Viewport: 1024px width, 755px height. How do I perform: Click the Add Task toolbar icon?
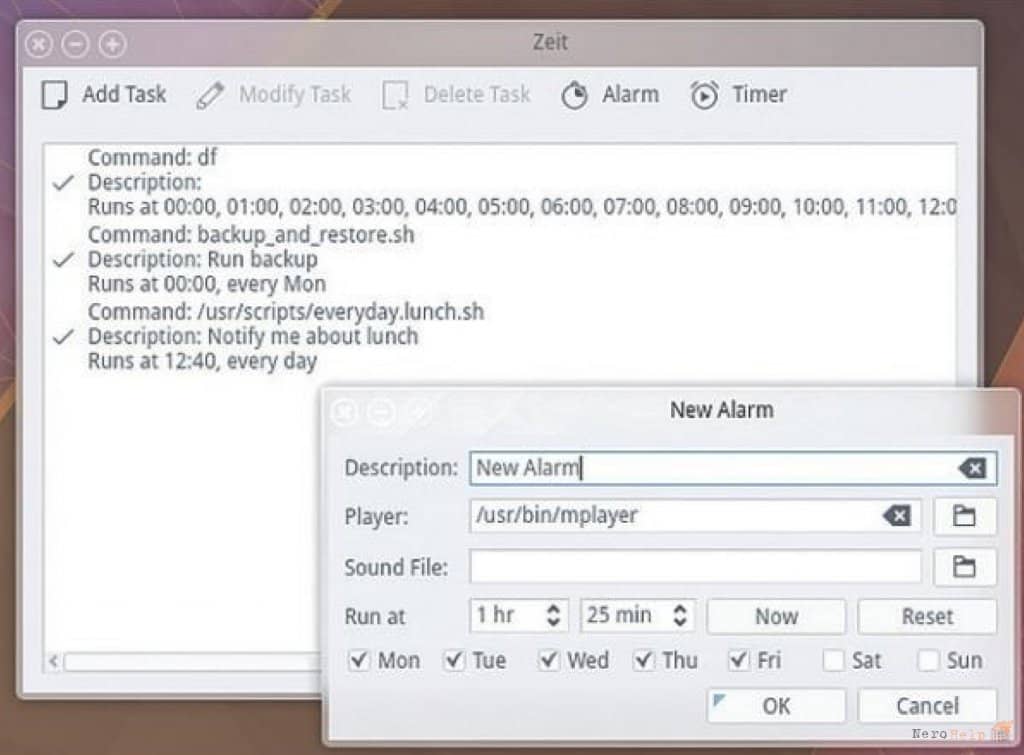(x=54, y=95)
